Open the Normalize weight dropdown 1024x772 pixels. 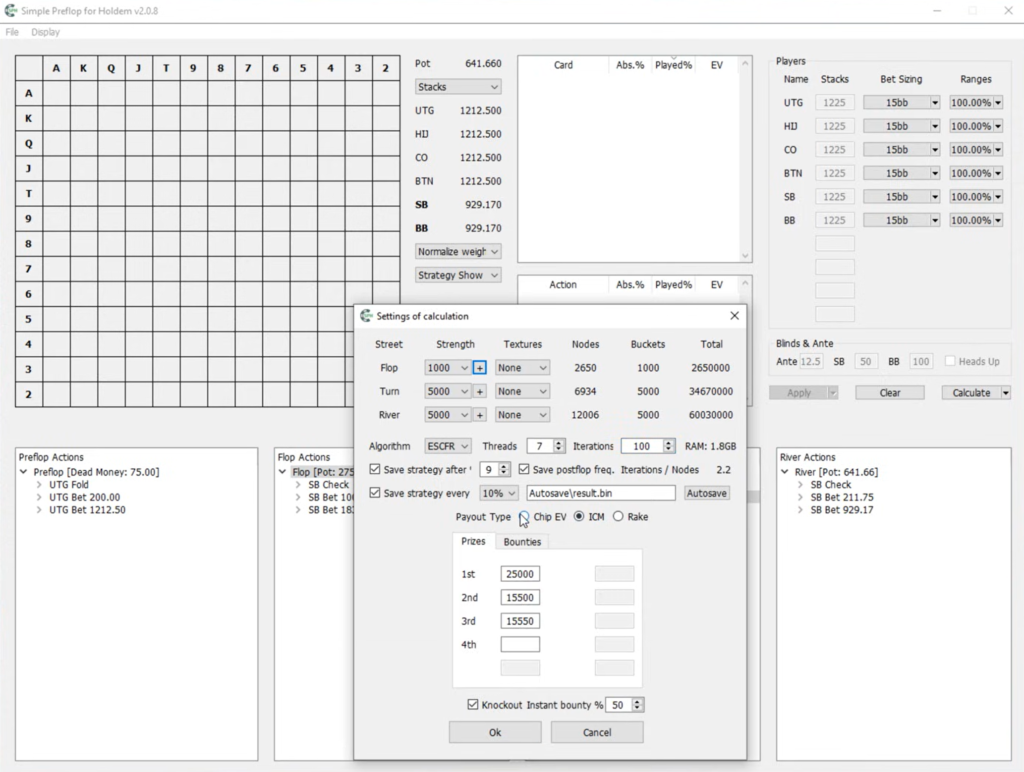[x=458, y=251]
